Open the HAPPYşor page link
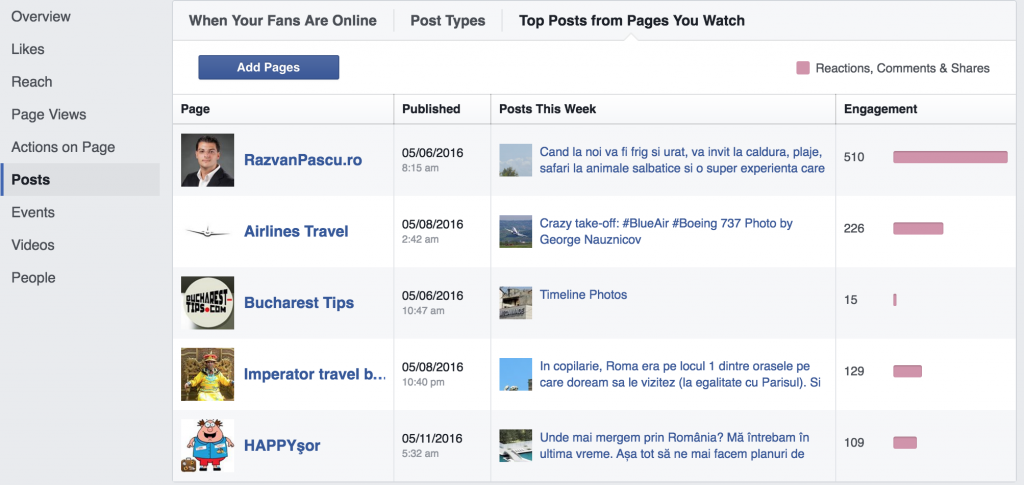The width and height of the screenshot is (1024, 485). pyautogui.click(x=282, y=445)
